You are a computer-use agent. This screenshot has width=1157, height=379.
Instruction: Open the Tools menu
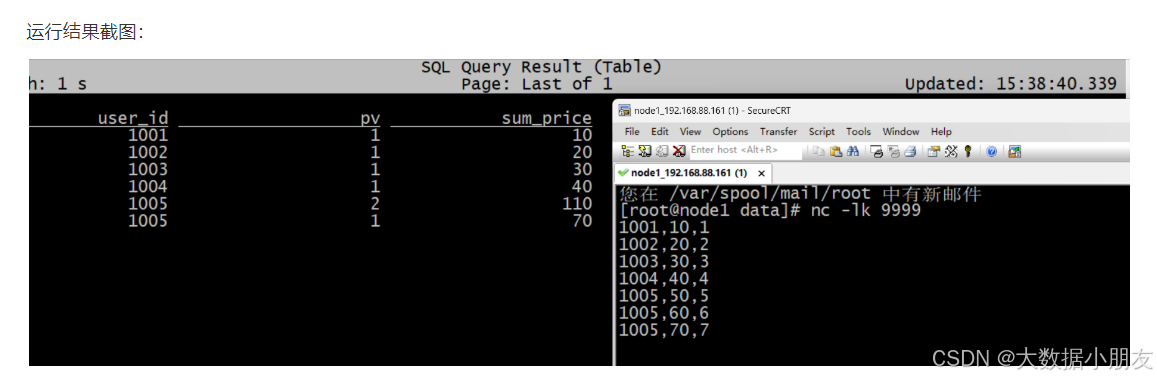point(858,131)
